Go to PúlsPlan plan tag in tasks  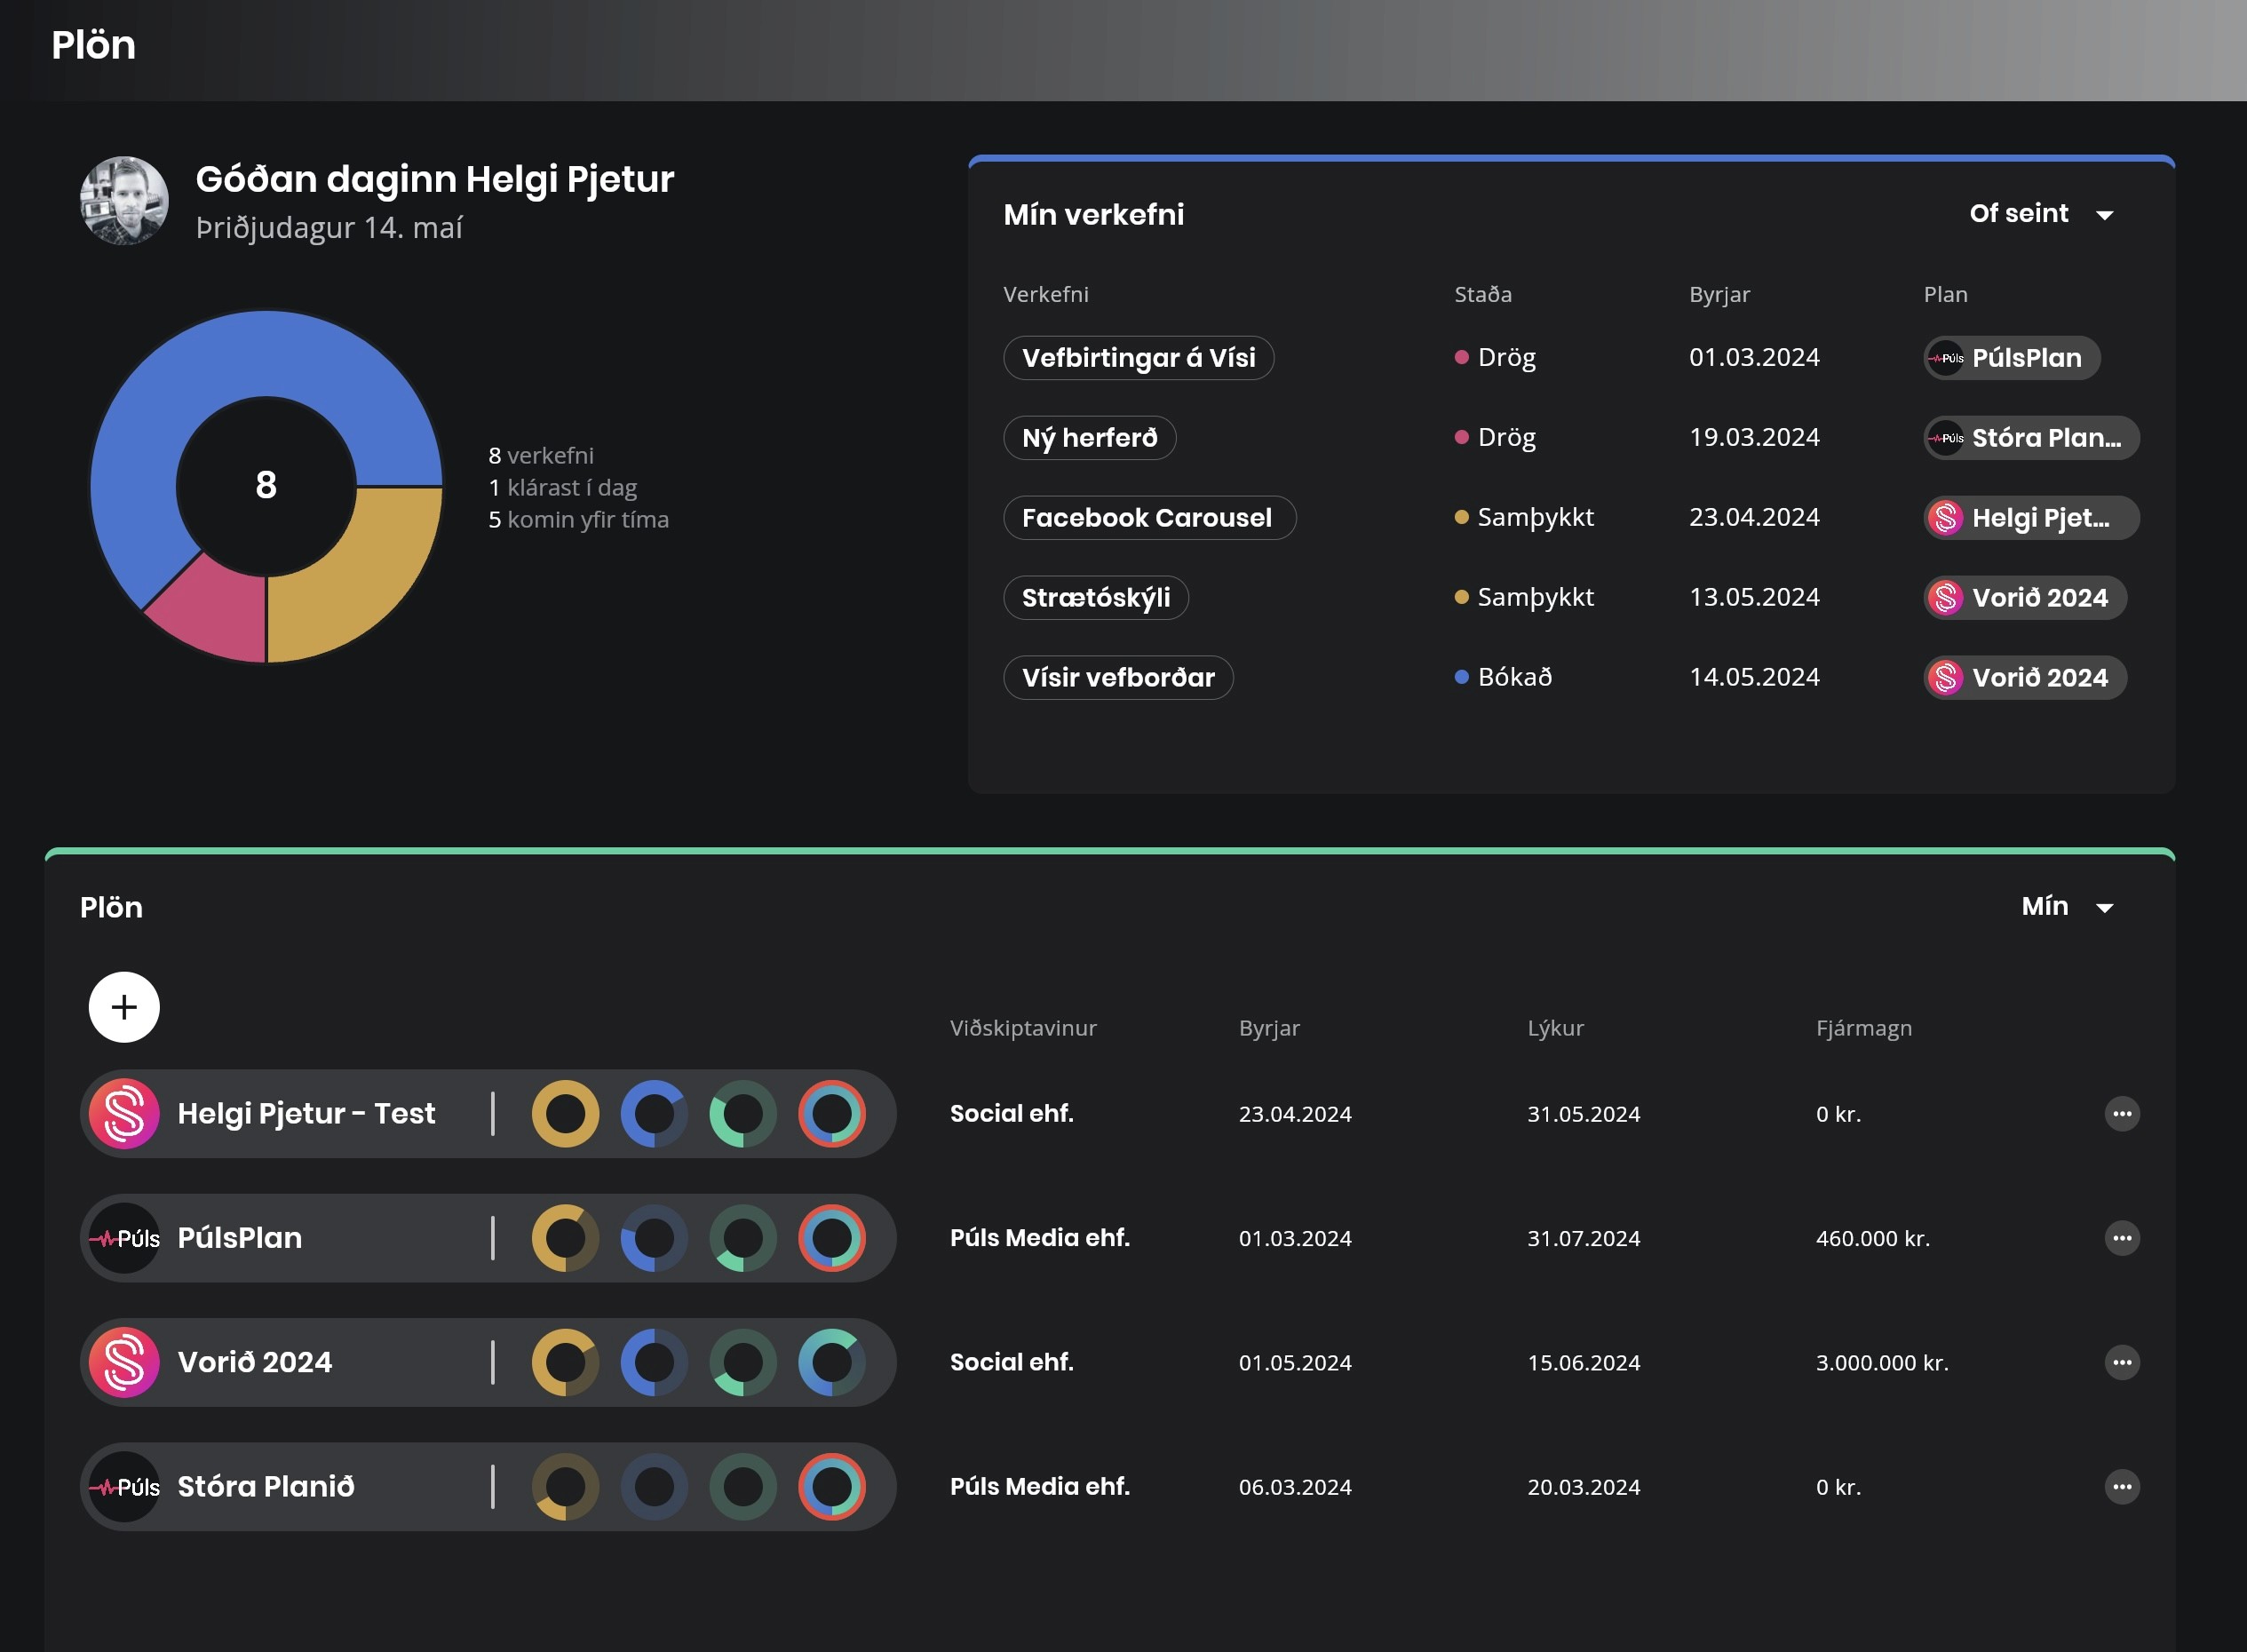(x=2011, y=358)
